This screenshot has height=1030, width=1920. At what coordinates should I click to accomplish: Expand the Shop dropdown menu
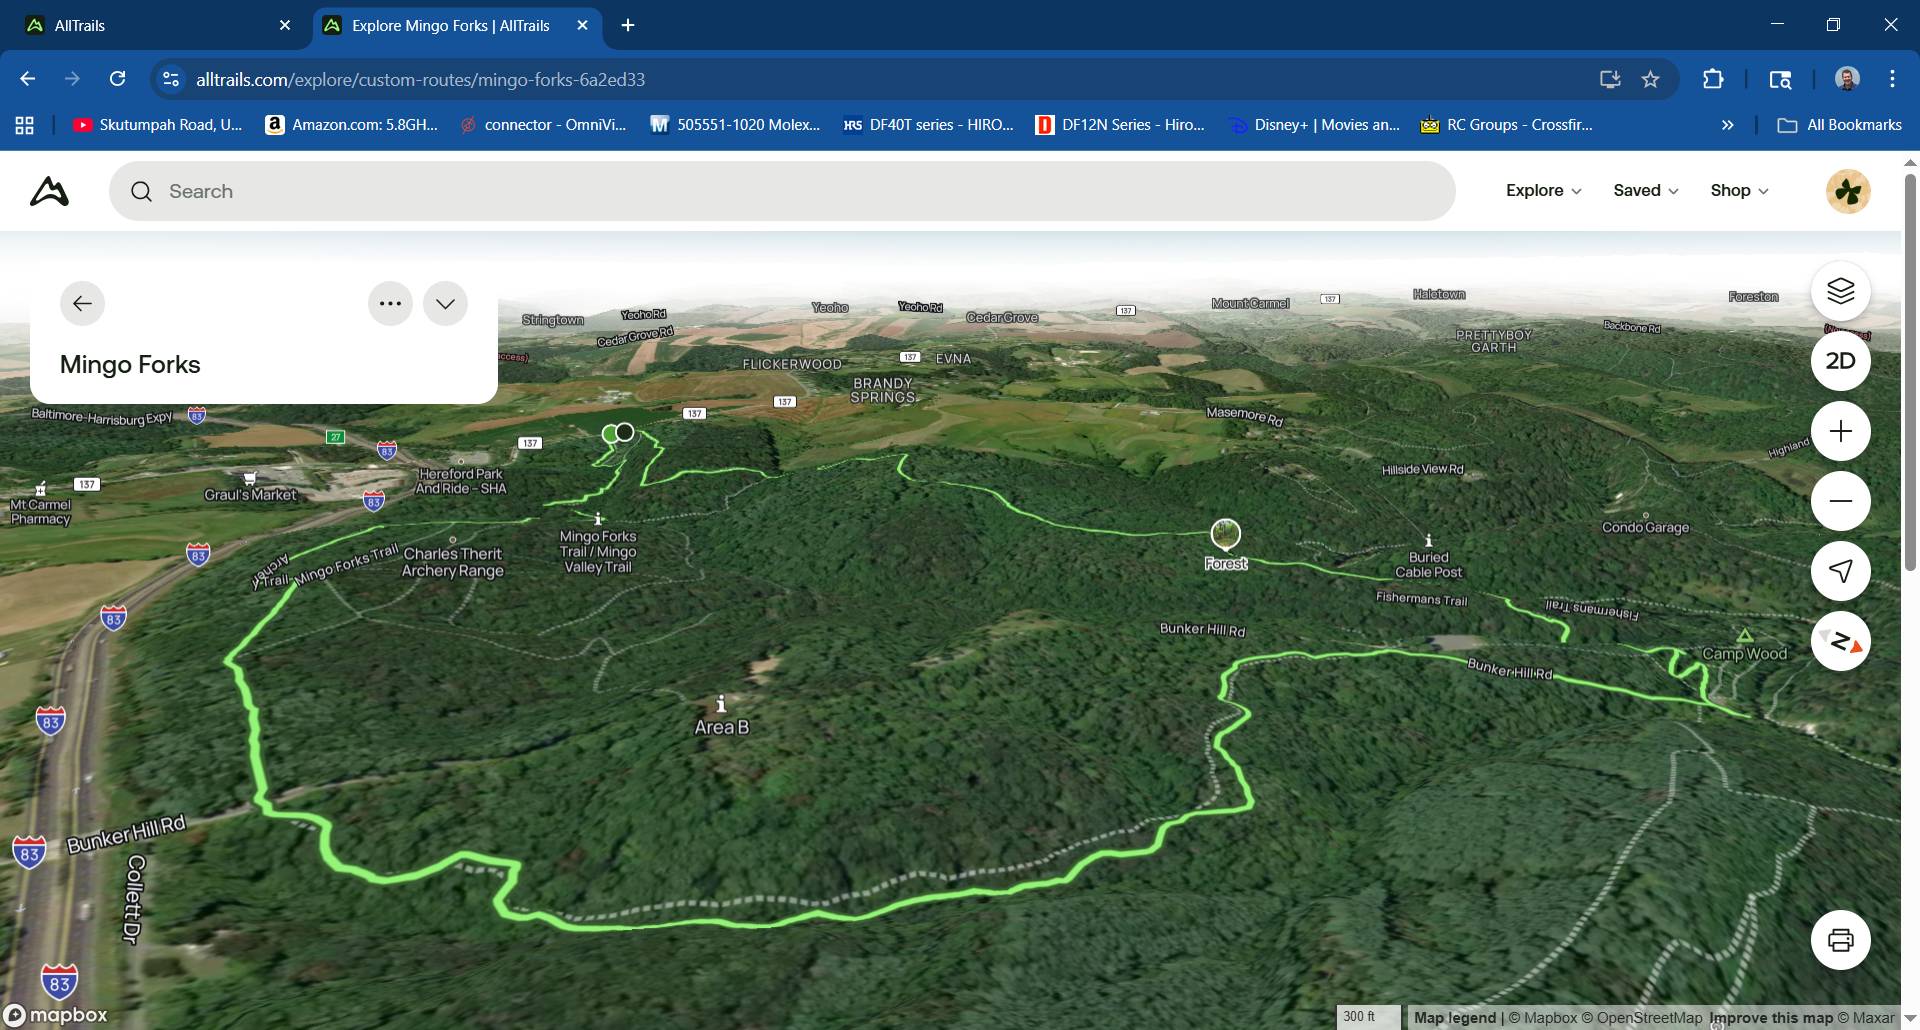click(x=1739, y=191)
